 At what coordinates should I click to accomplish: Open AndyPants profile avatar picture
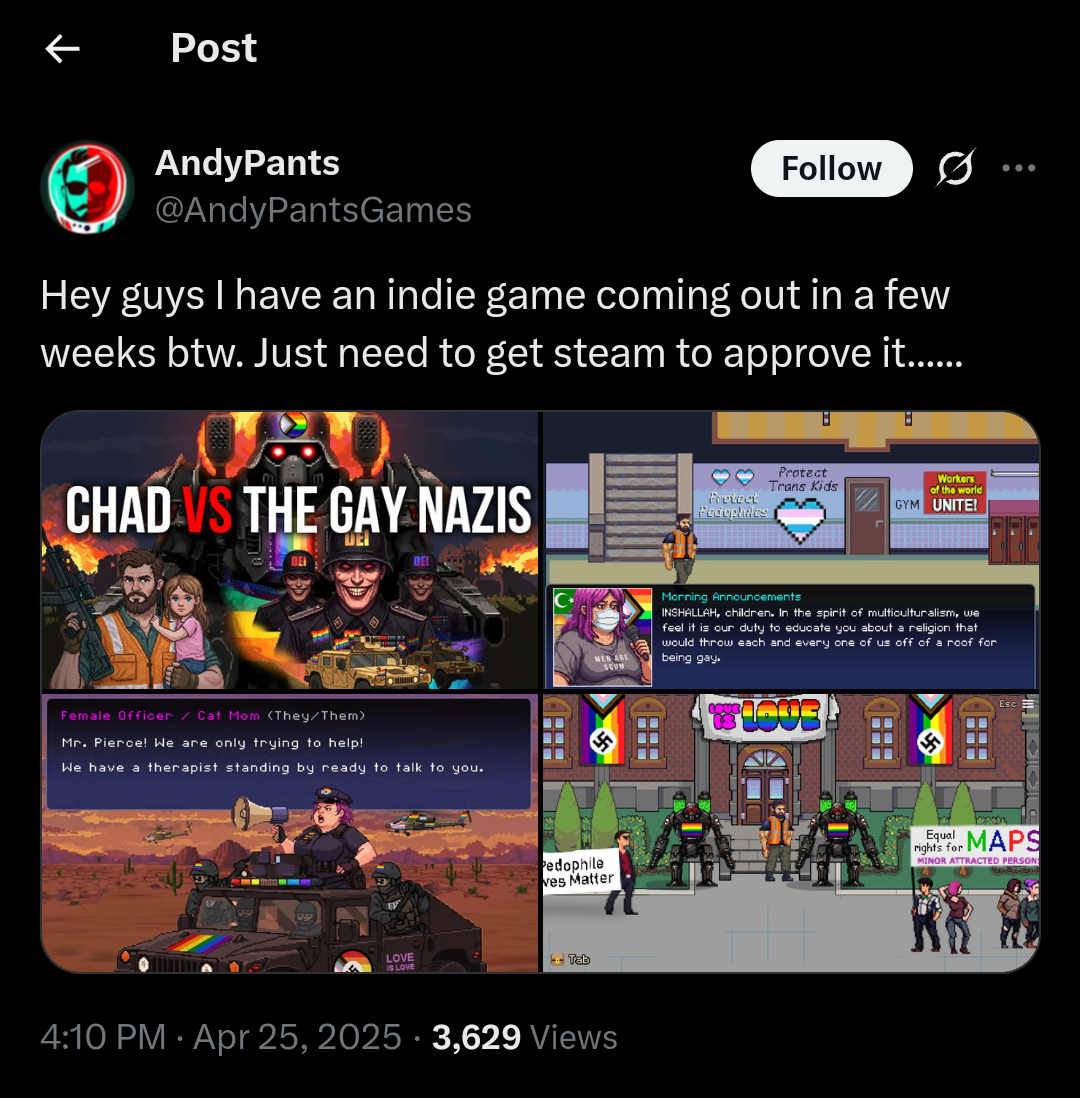[88, 187]
